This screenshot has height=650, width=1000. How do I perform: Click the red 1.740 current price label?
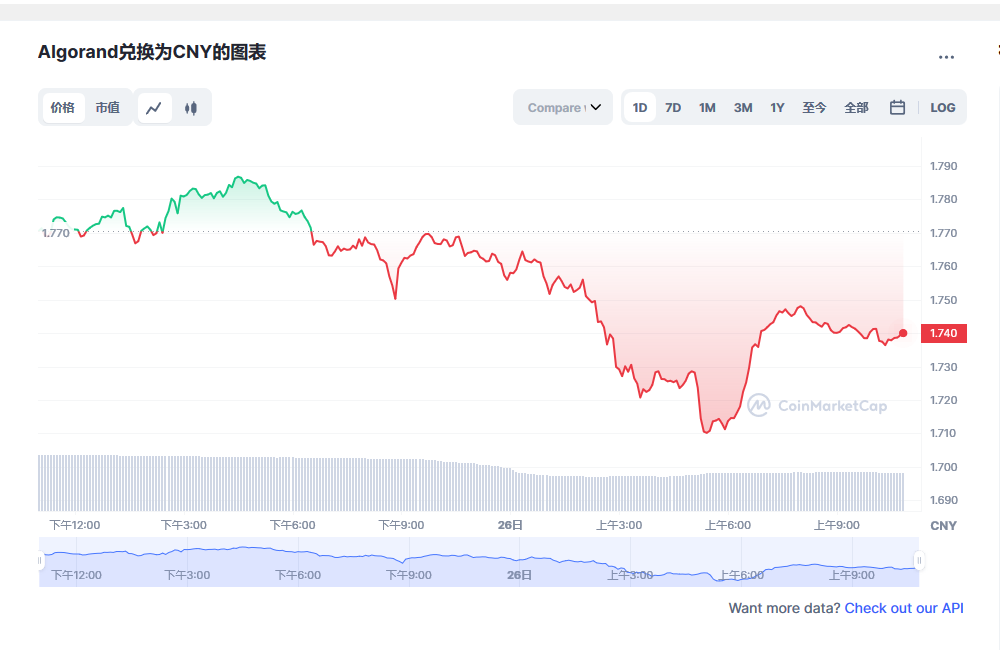(944, 333)
